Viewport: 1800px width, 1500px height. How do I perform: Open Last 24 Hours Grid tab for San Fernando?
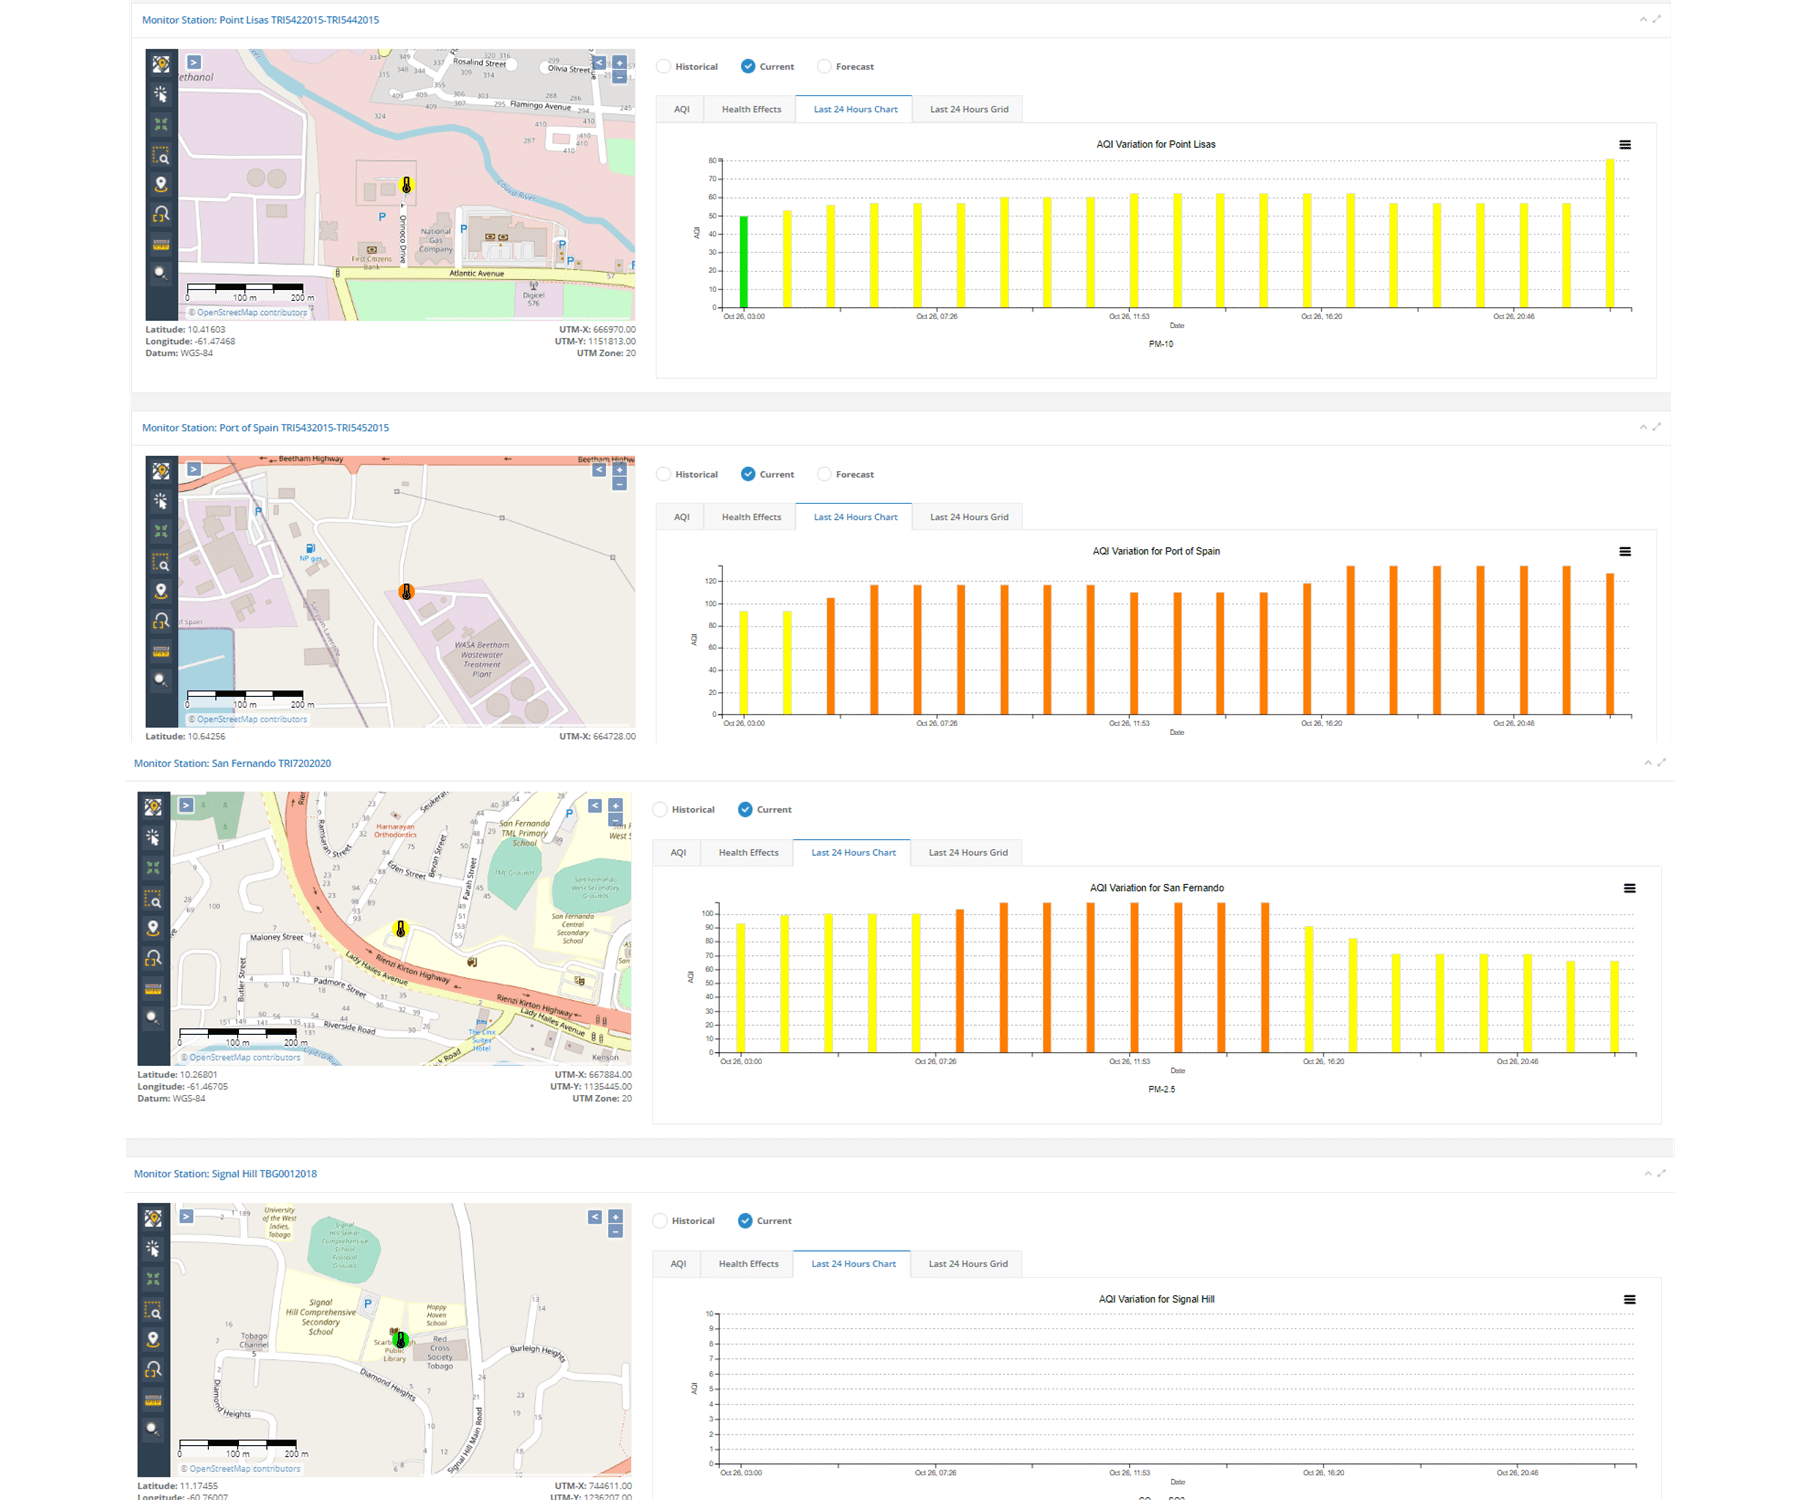click(x=968, y=852)
